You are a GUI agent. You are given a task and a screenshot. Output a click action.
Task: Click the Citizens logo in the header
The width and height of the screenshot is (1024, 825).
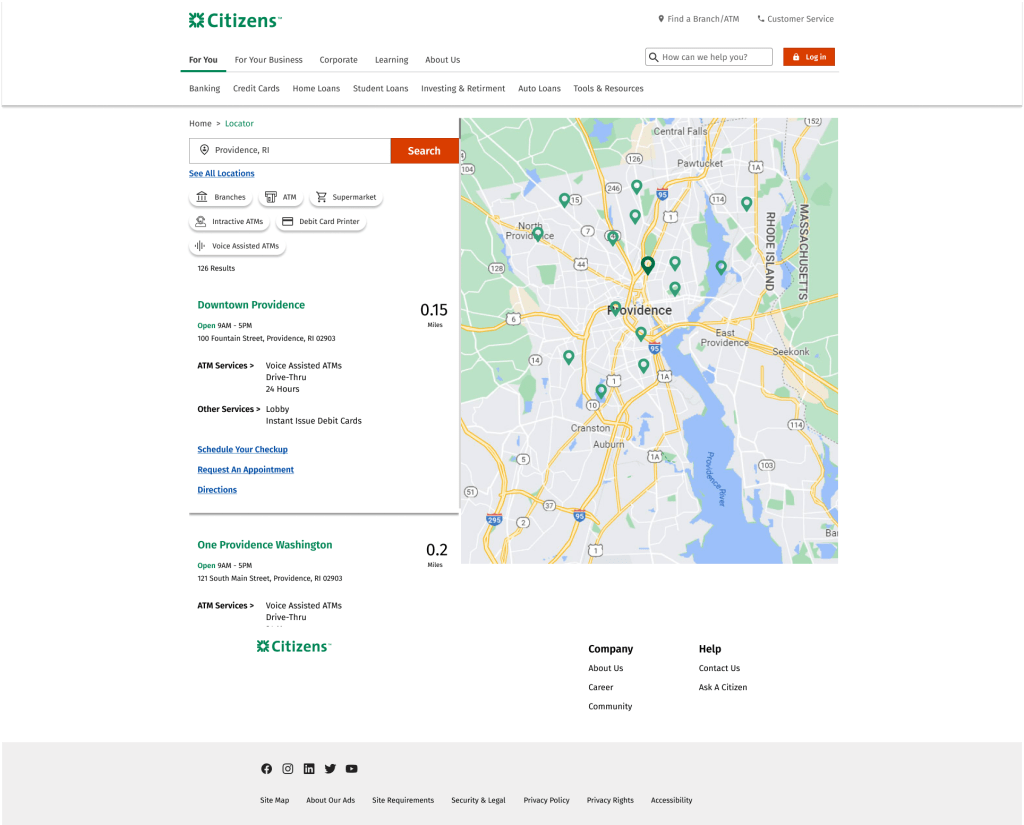235,20
